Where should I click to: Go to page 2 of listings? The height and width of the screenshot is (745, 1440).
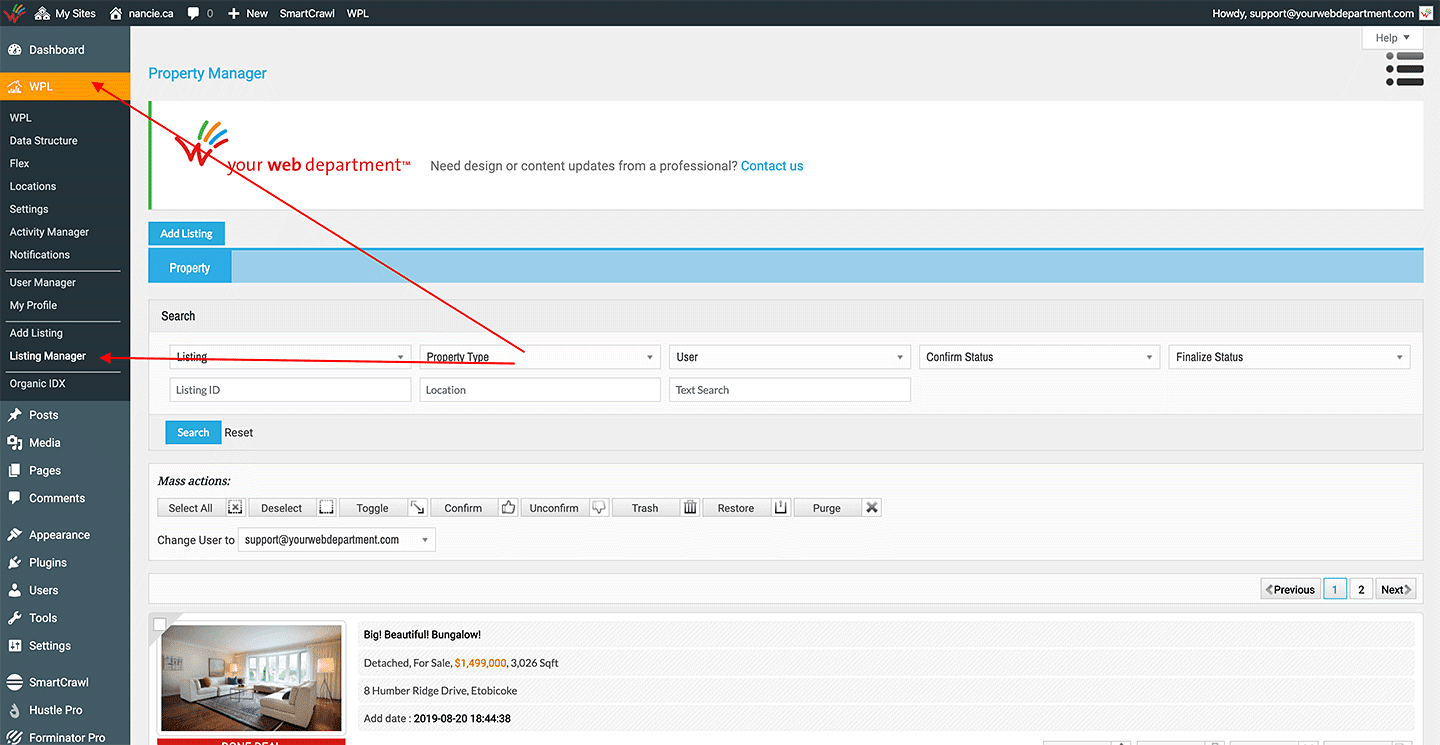1361,589
